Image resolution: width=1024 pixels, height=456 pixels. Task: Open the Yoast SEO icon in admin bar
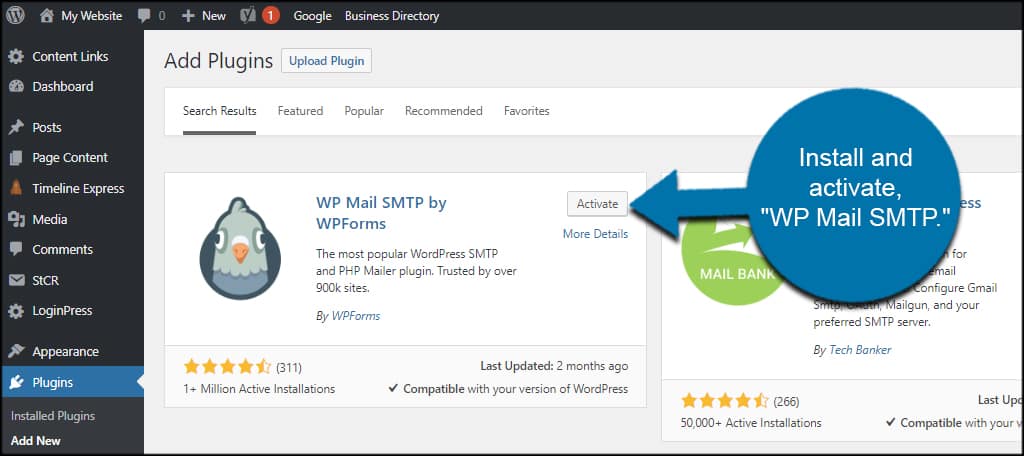pyautogui.click(x=248, y=16)
